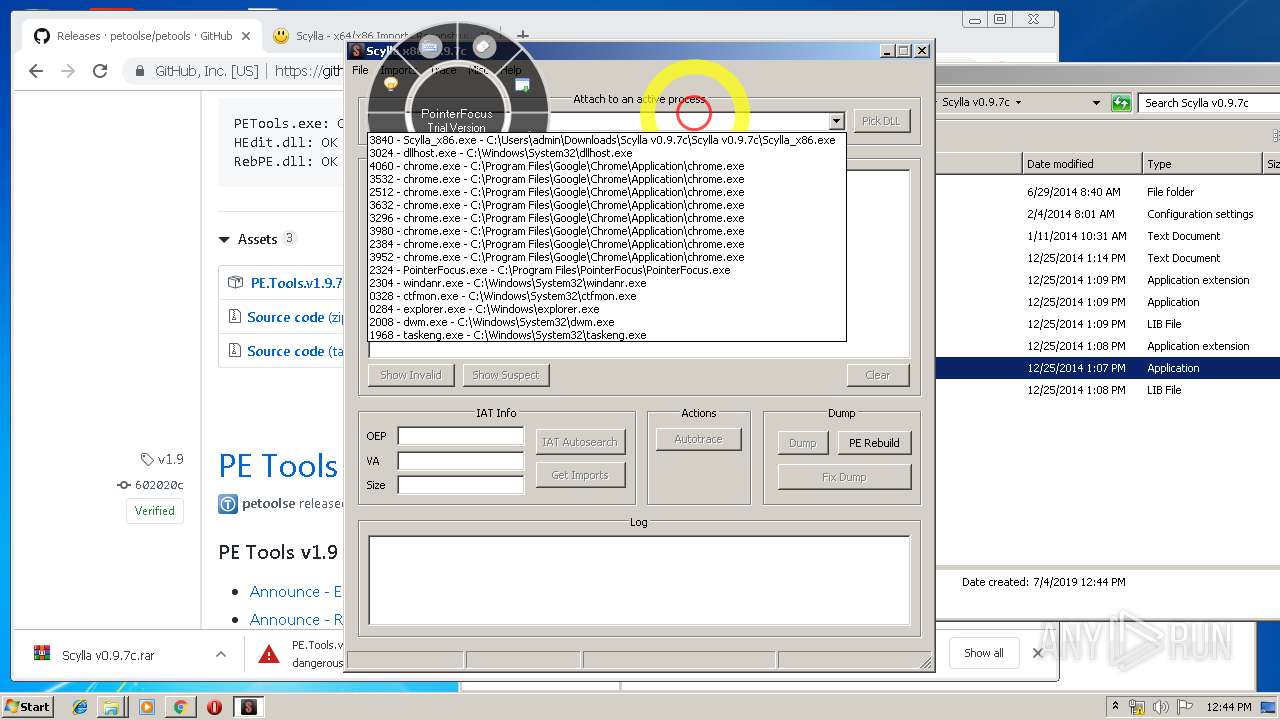Select process 3840 Scylla_x86.exe

pos(606,141)
